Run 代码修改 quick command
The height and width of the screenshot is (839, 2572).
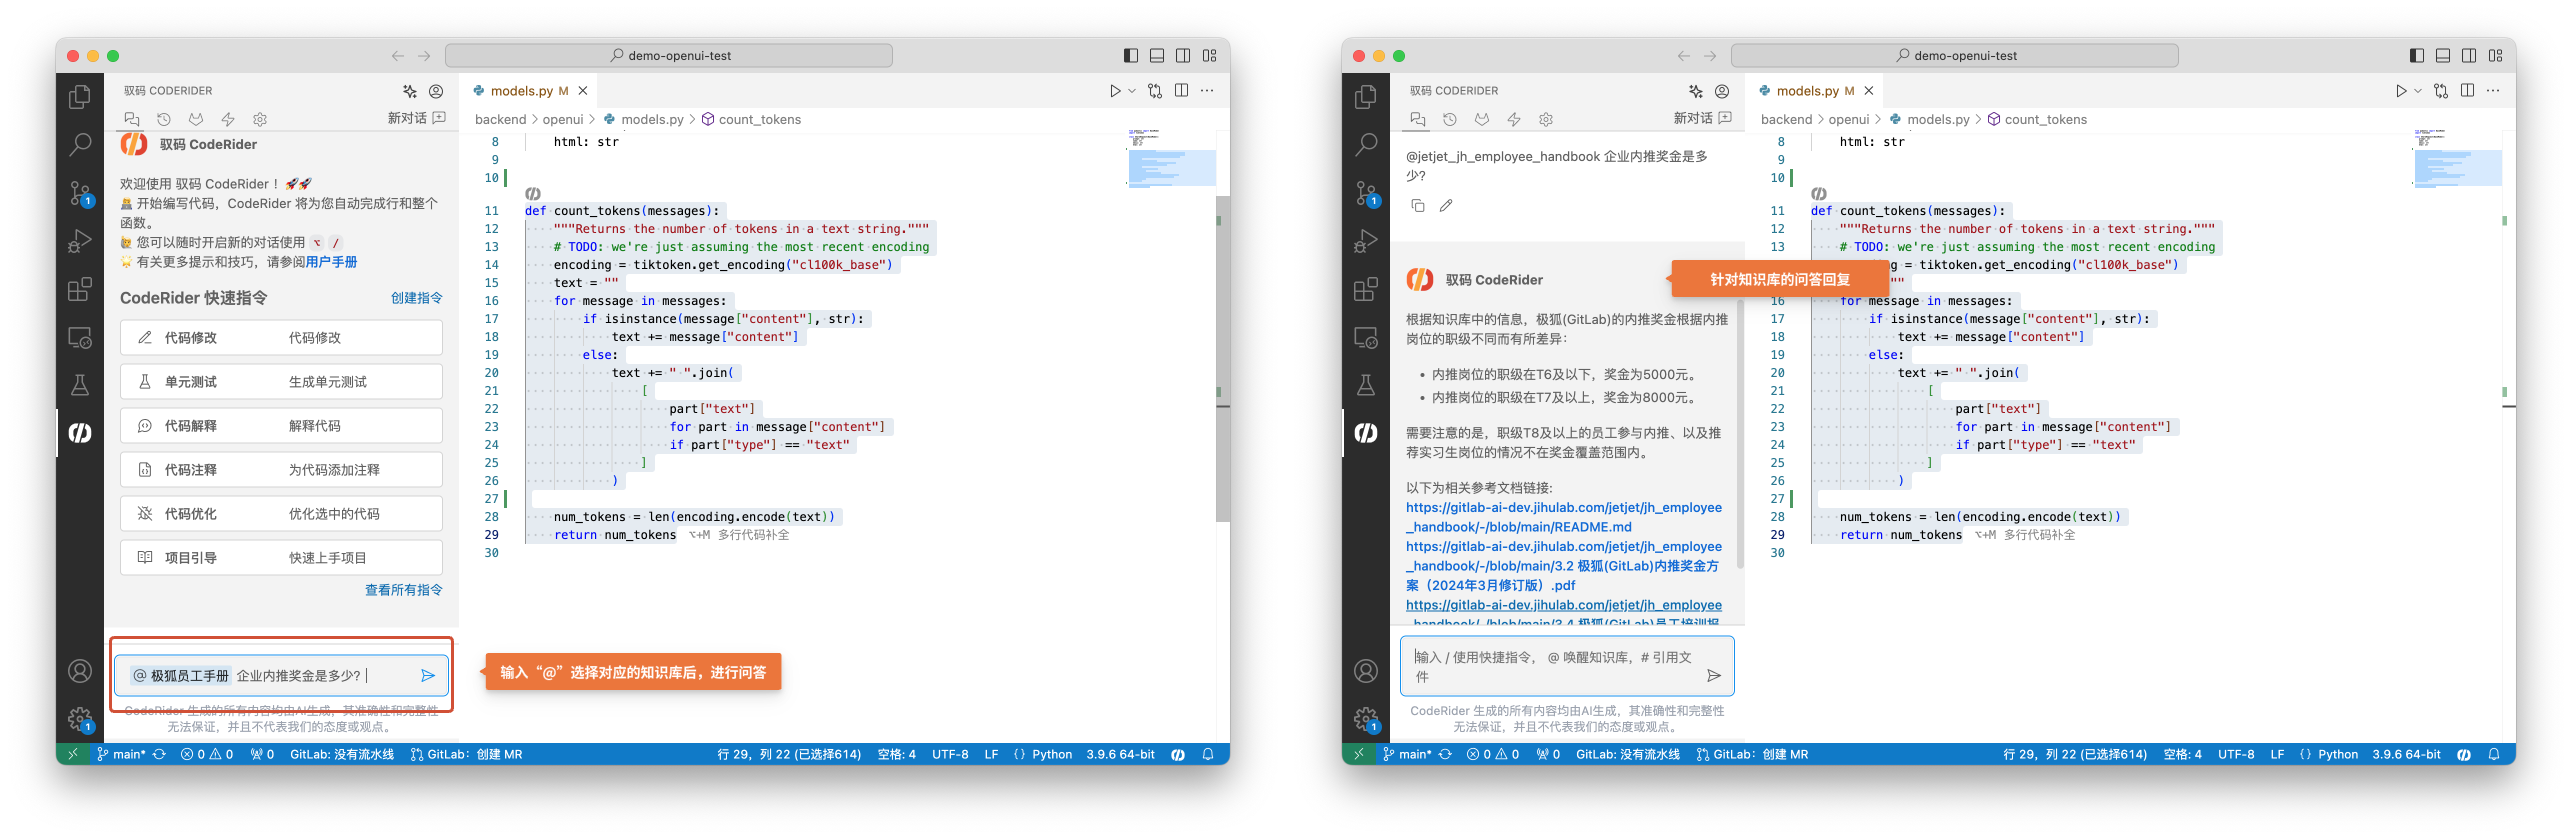pyautogui.click(x=281, y=338)
